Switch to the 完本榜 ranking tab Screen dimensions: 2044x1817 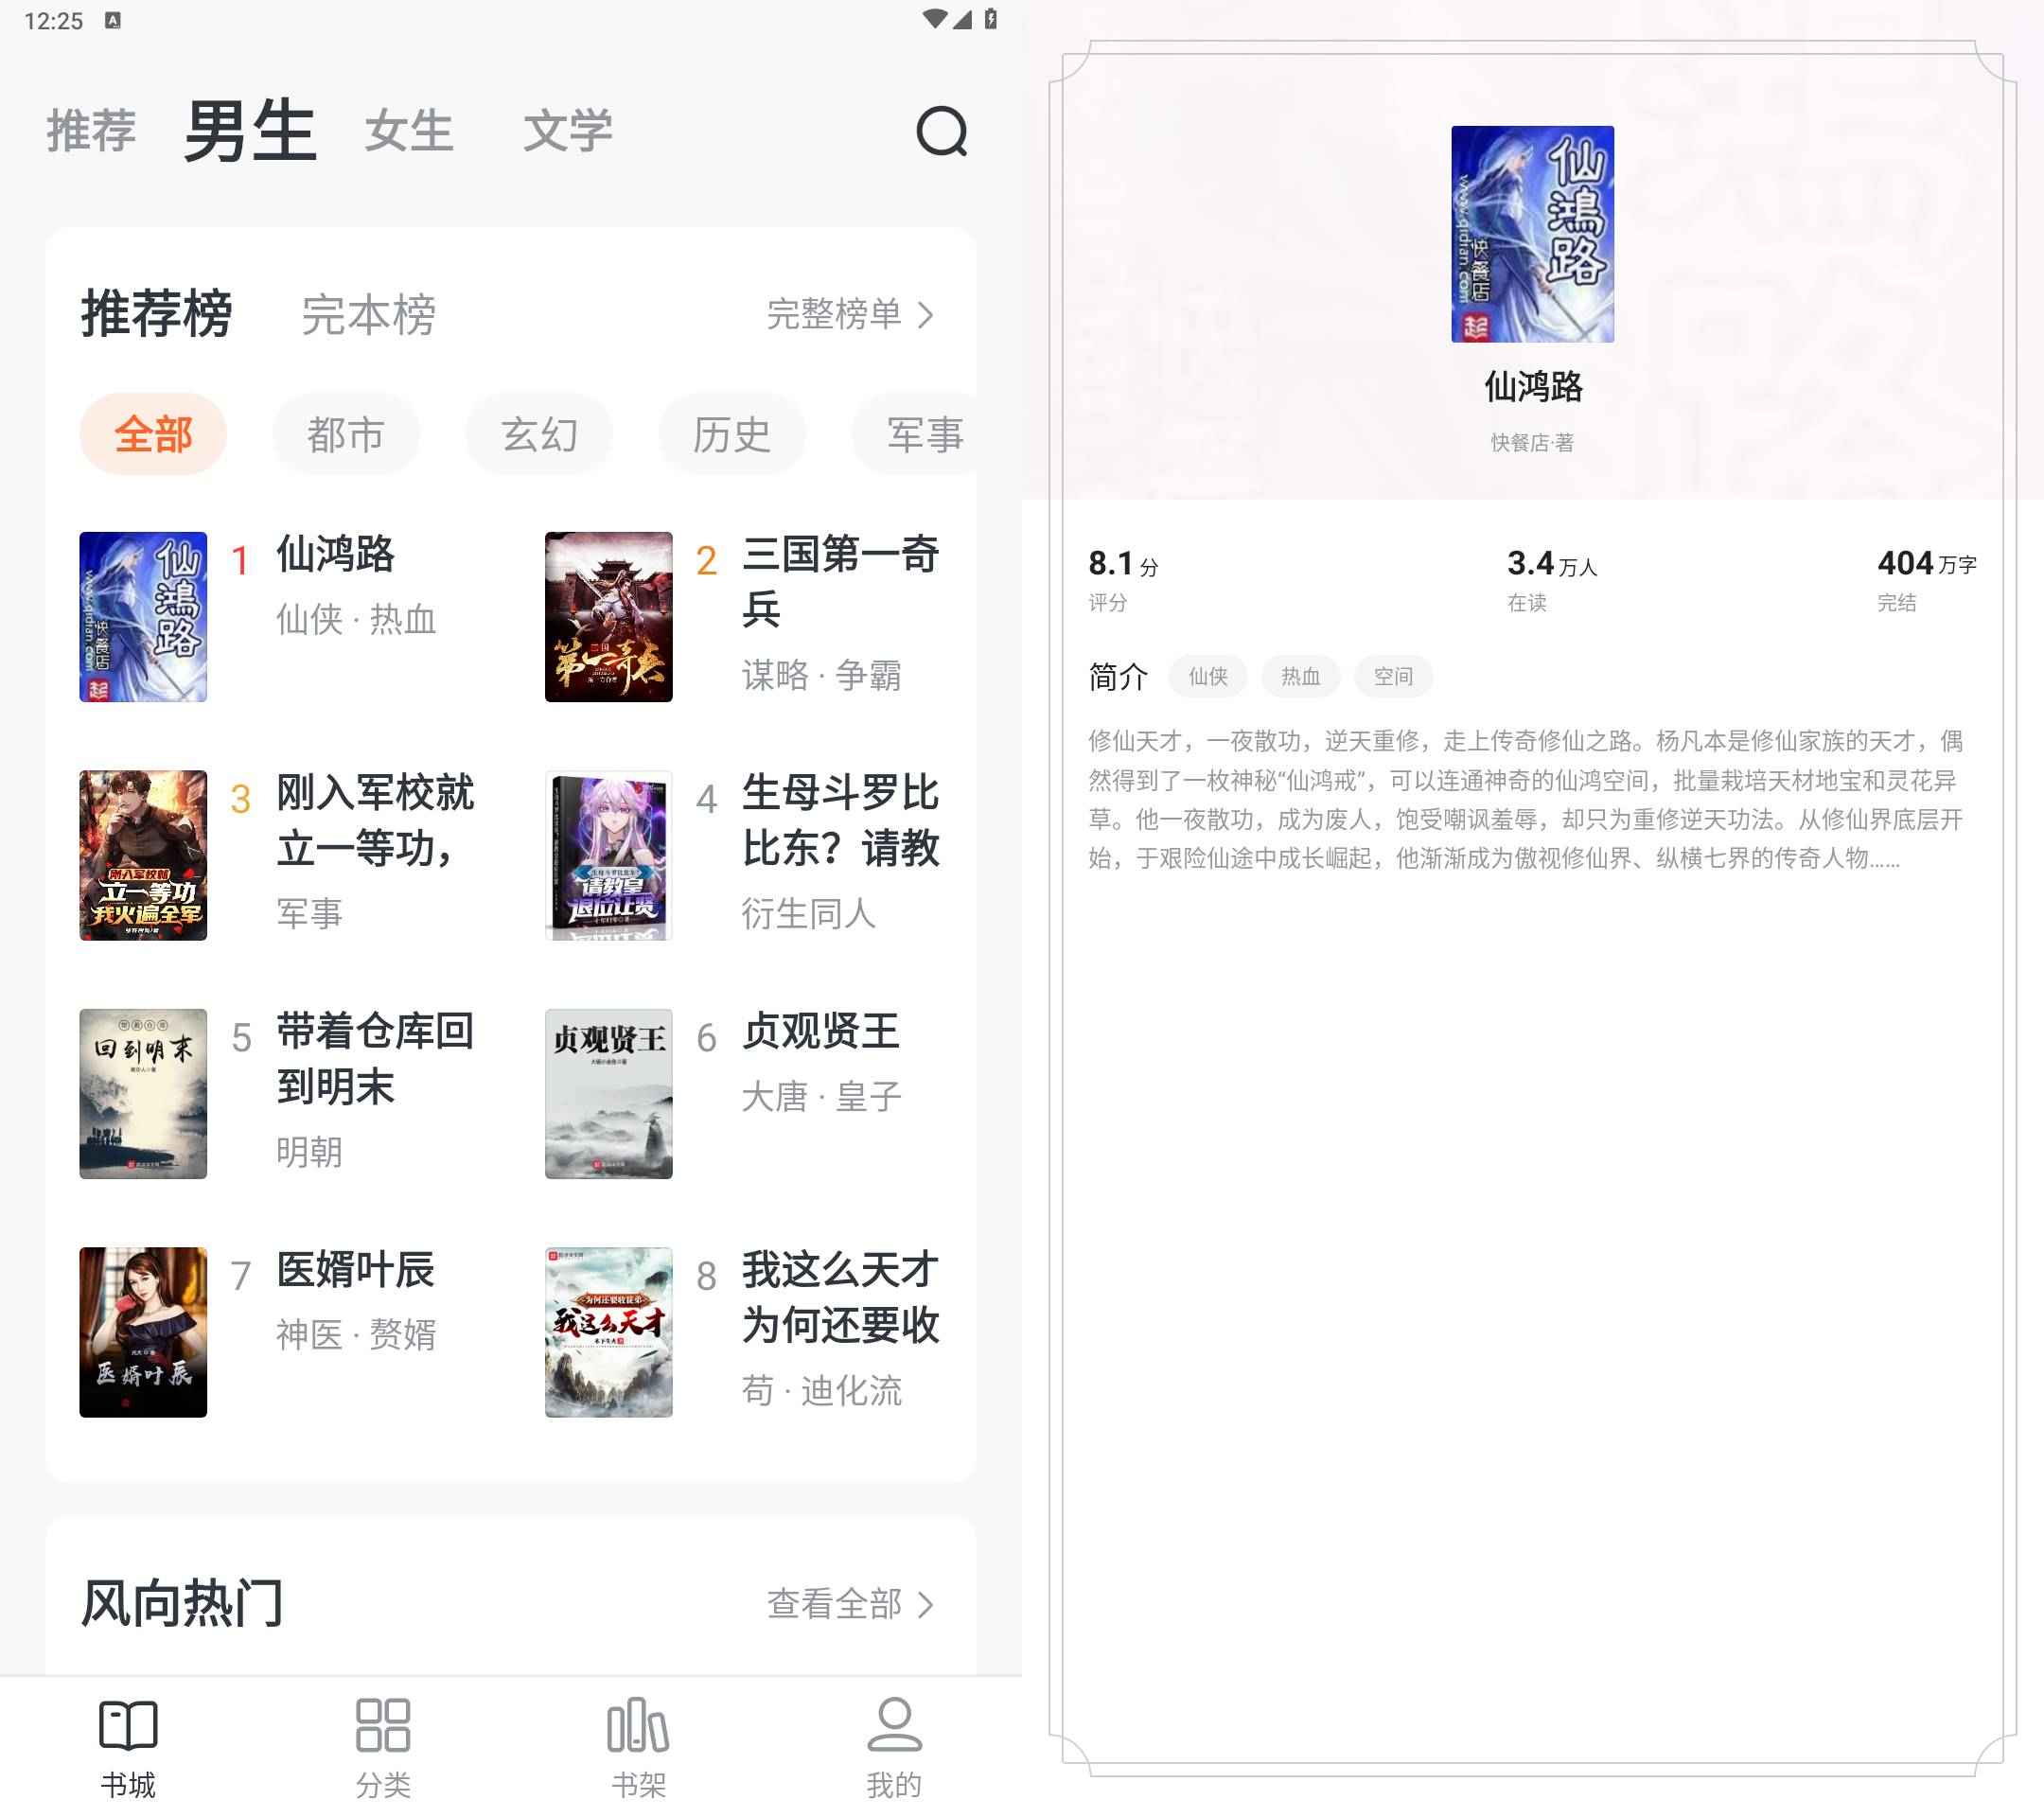point(368,315)
